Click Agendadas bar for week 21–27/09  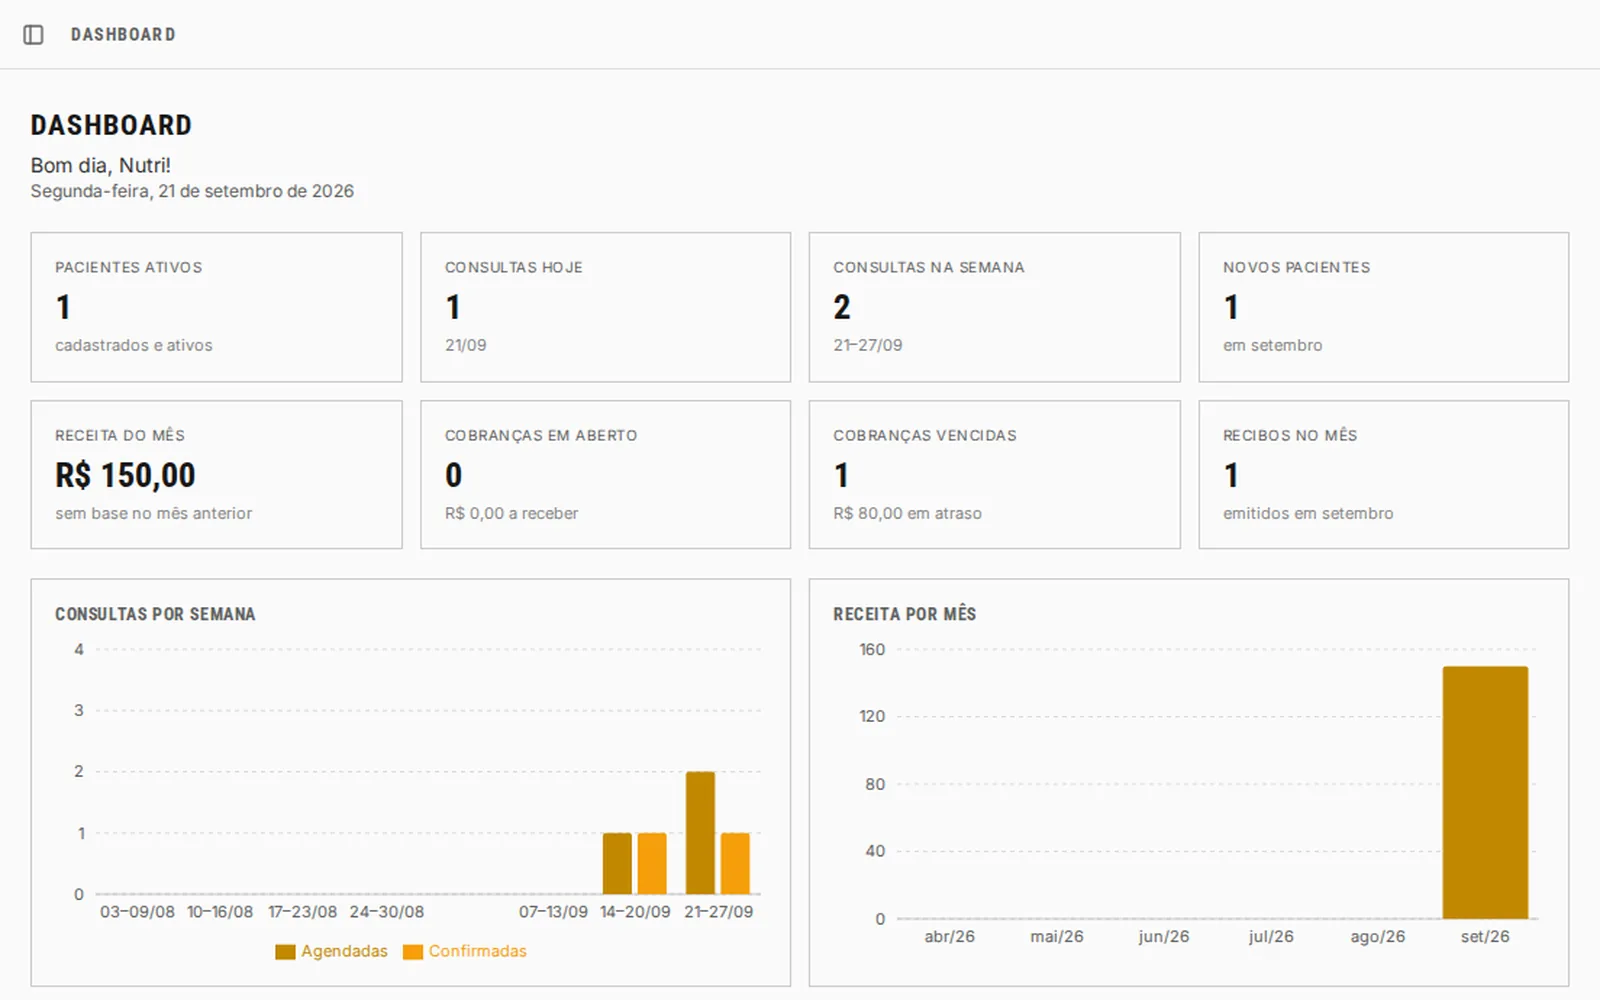coord(700,833)
